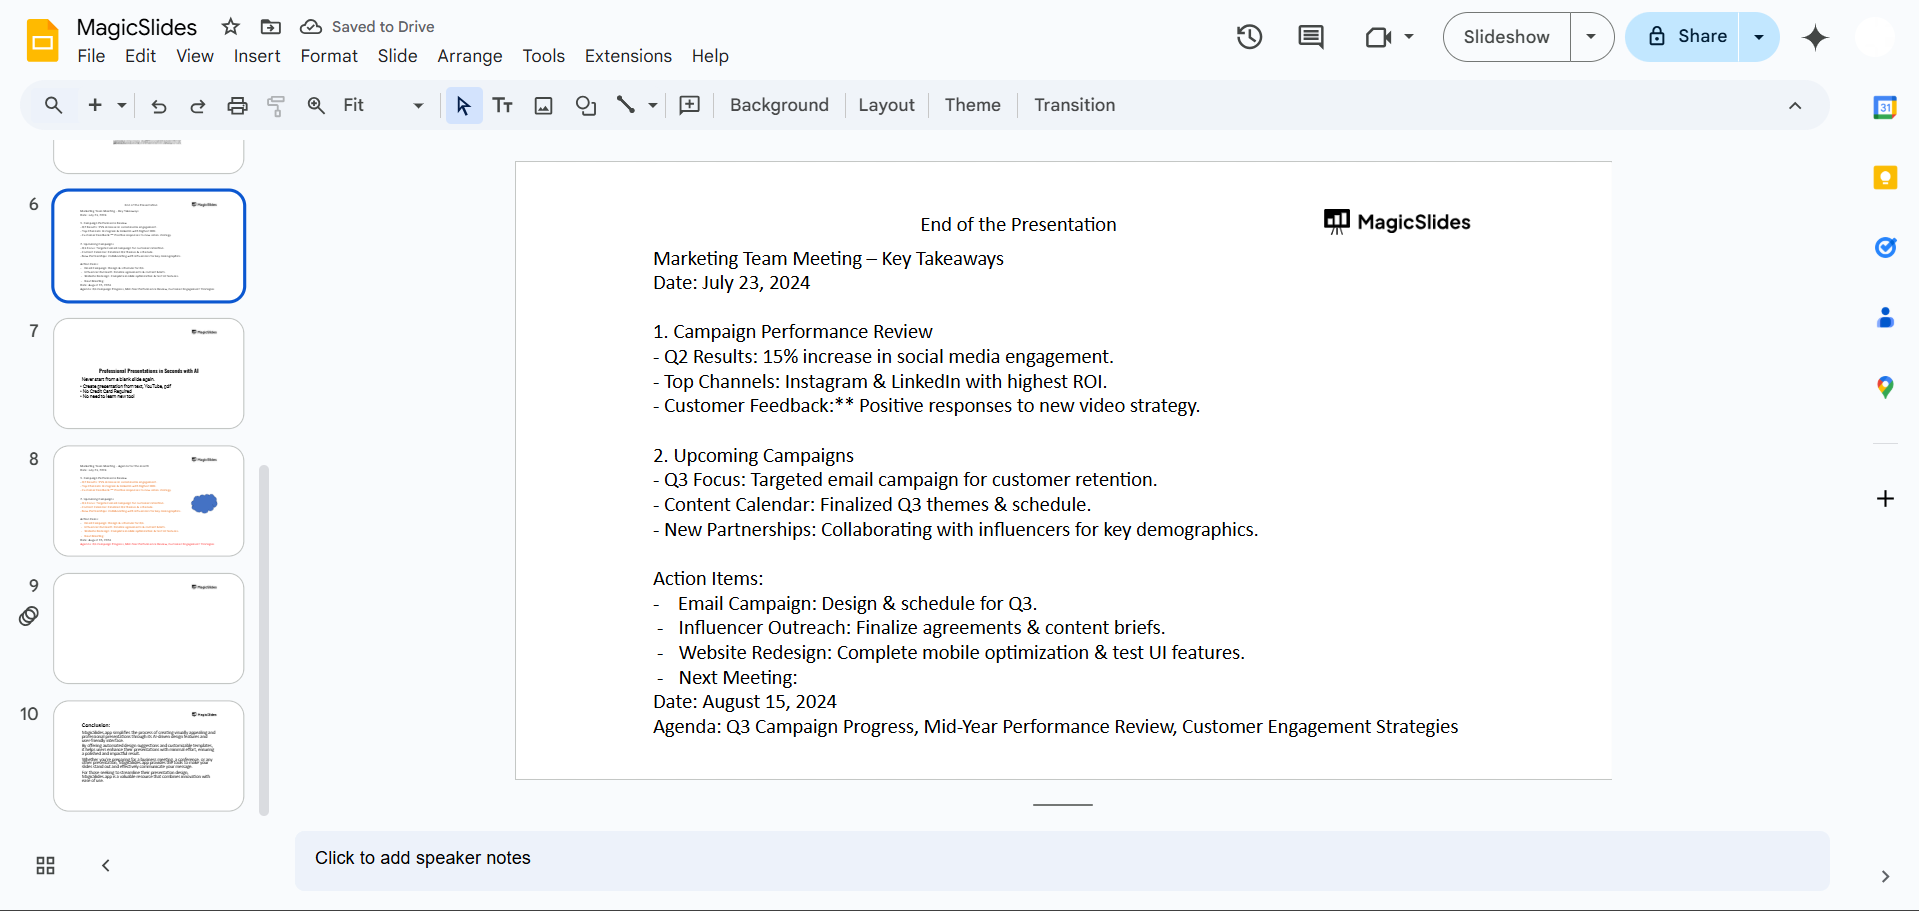1919x911 pixels.
Task: Collapse the filmstrip panel
Action: click(106, 866)
